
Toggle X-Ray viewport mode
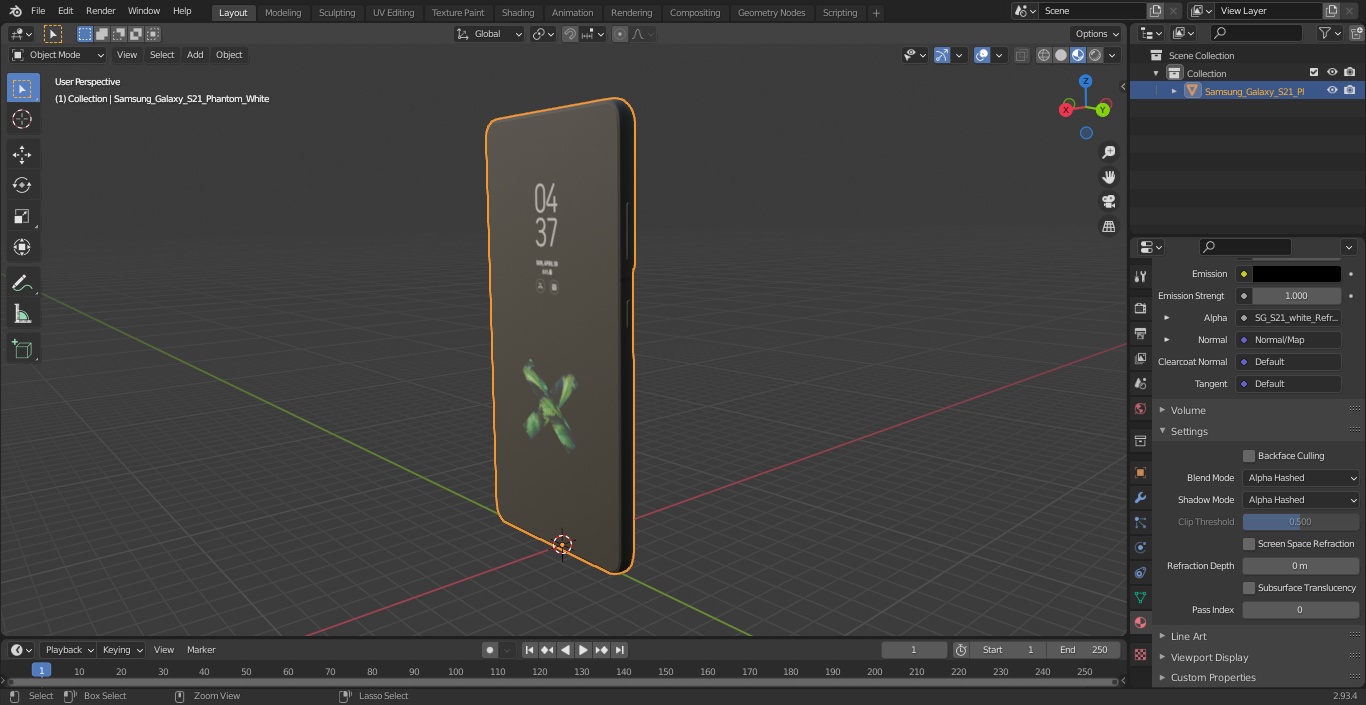point(1021,55)
